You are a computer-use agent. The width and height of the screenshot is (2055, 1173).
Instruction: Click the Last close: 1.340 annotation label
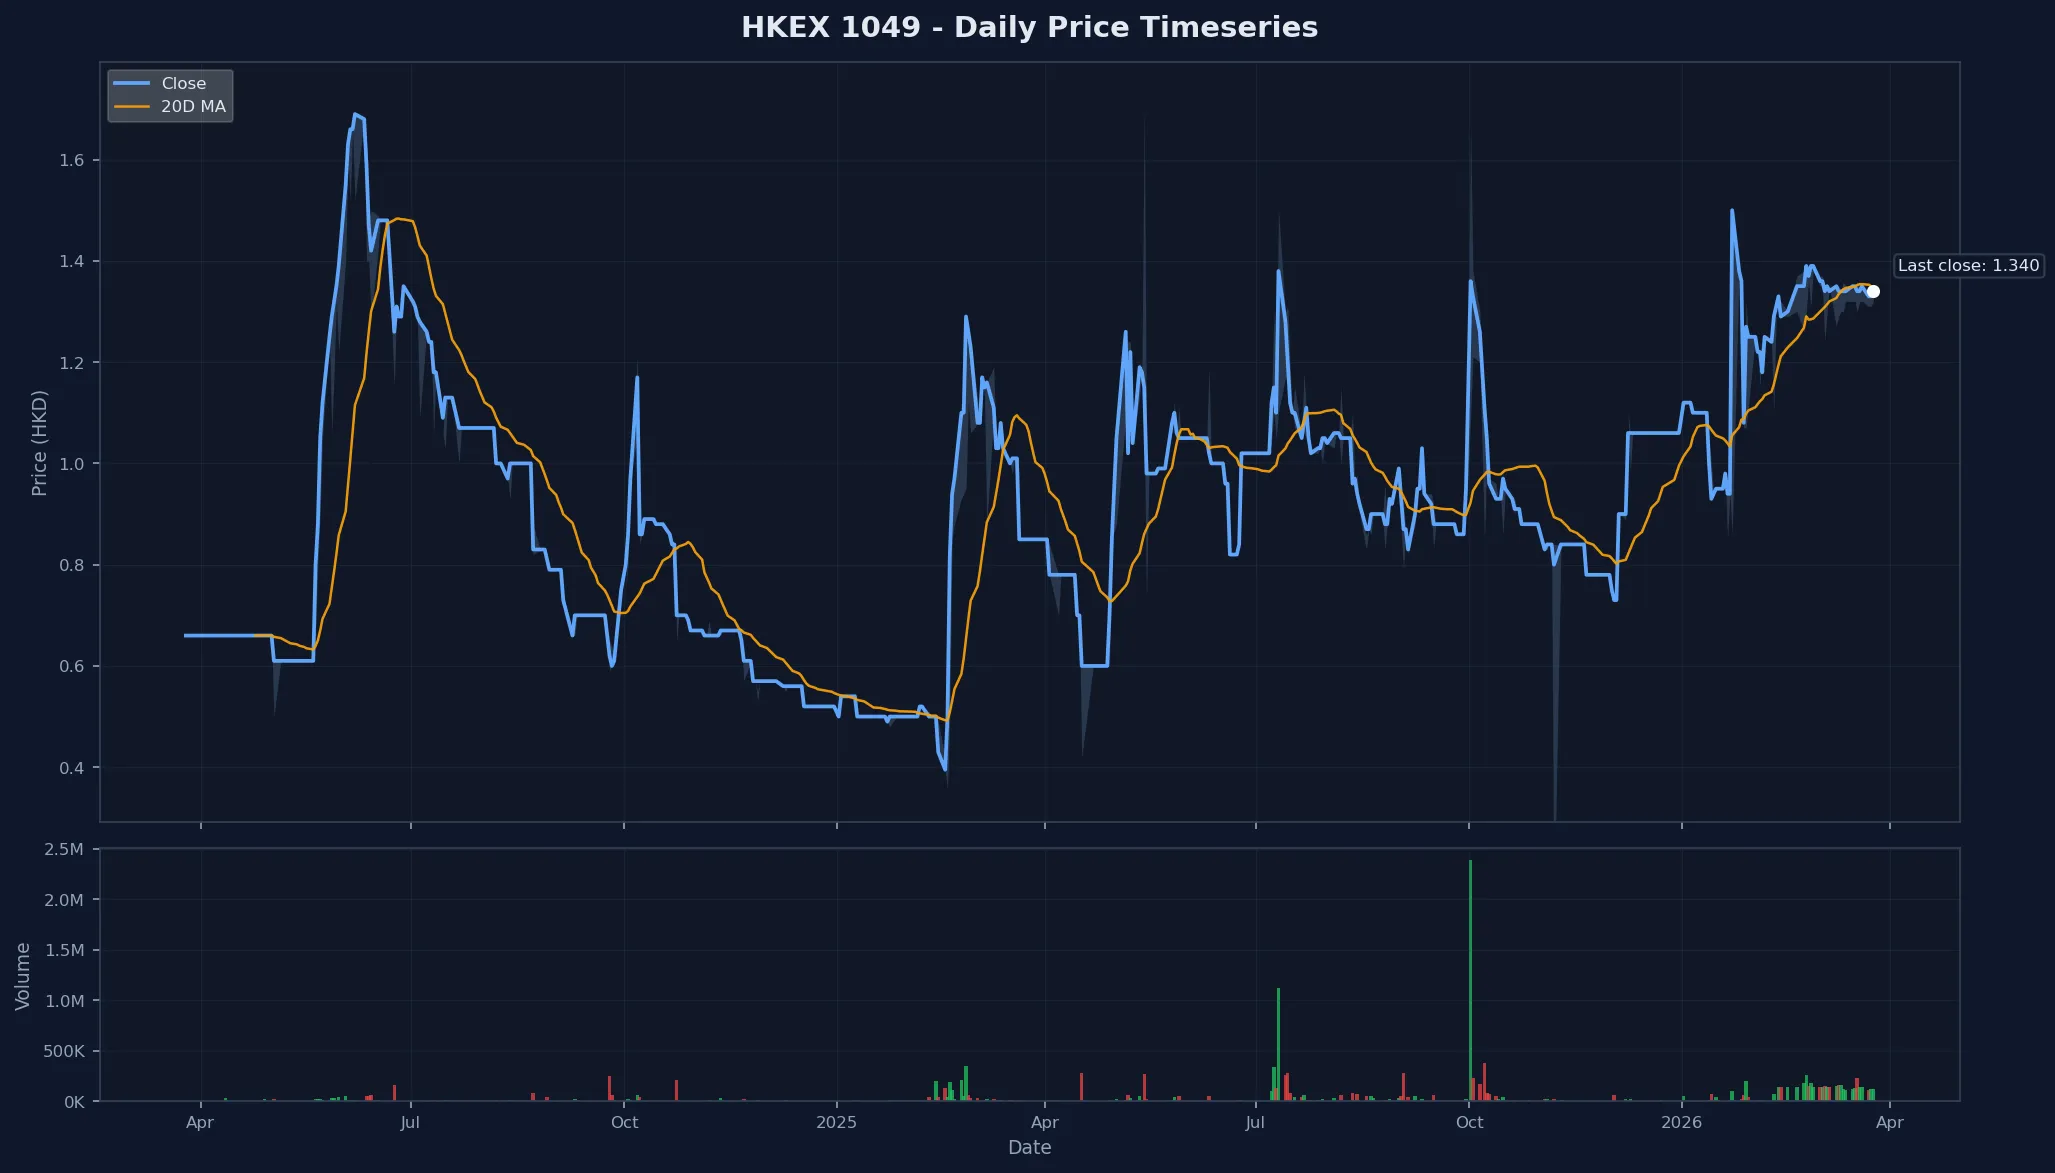click(x=1967, y=265)
